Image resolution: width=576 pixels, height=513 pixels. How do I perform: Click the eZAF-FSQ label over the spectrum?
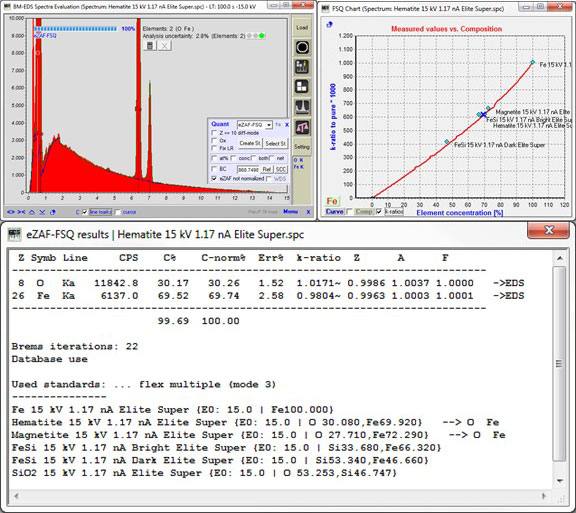45,36
